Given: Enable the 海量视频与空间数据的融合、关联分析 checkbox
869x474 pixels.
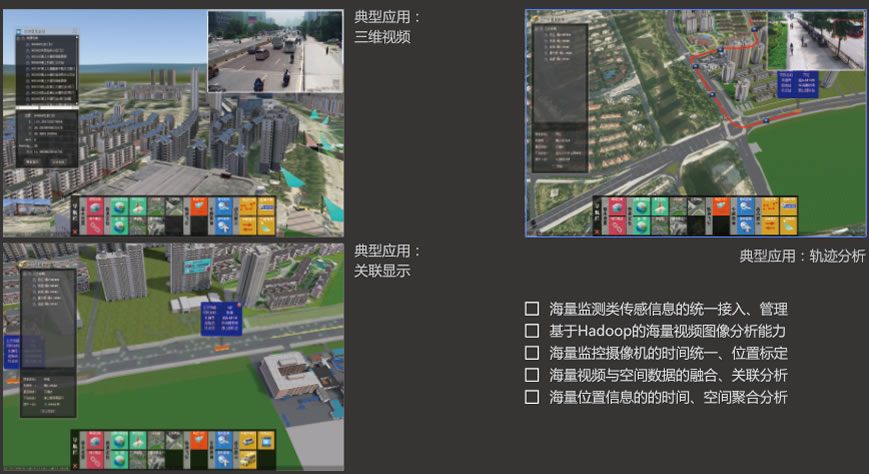Looking at the screenshot, I should (532, 375).
